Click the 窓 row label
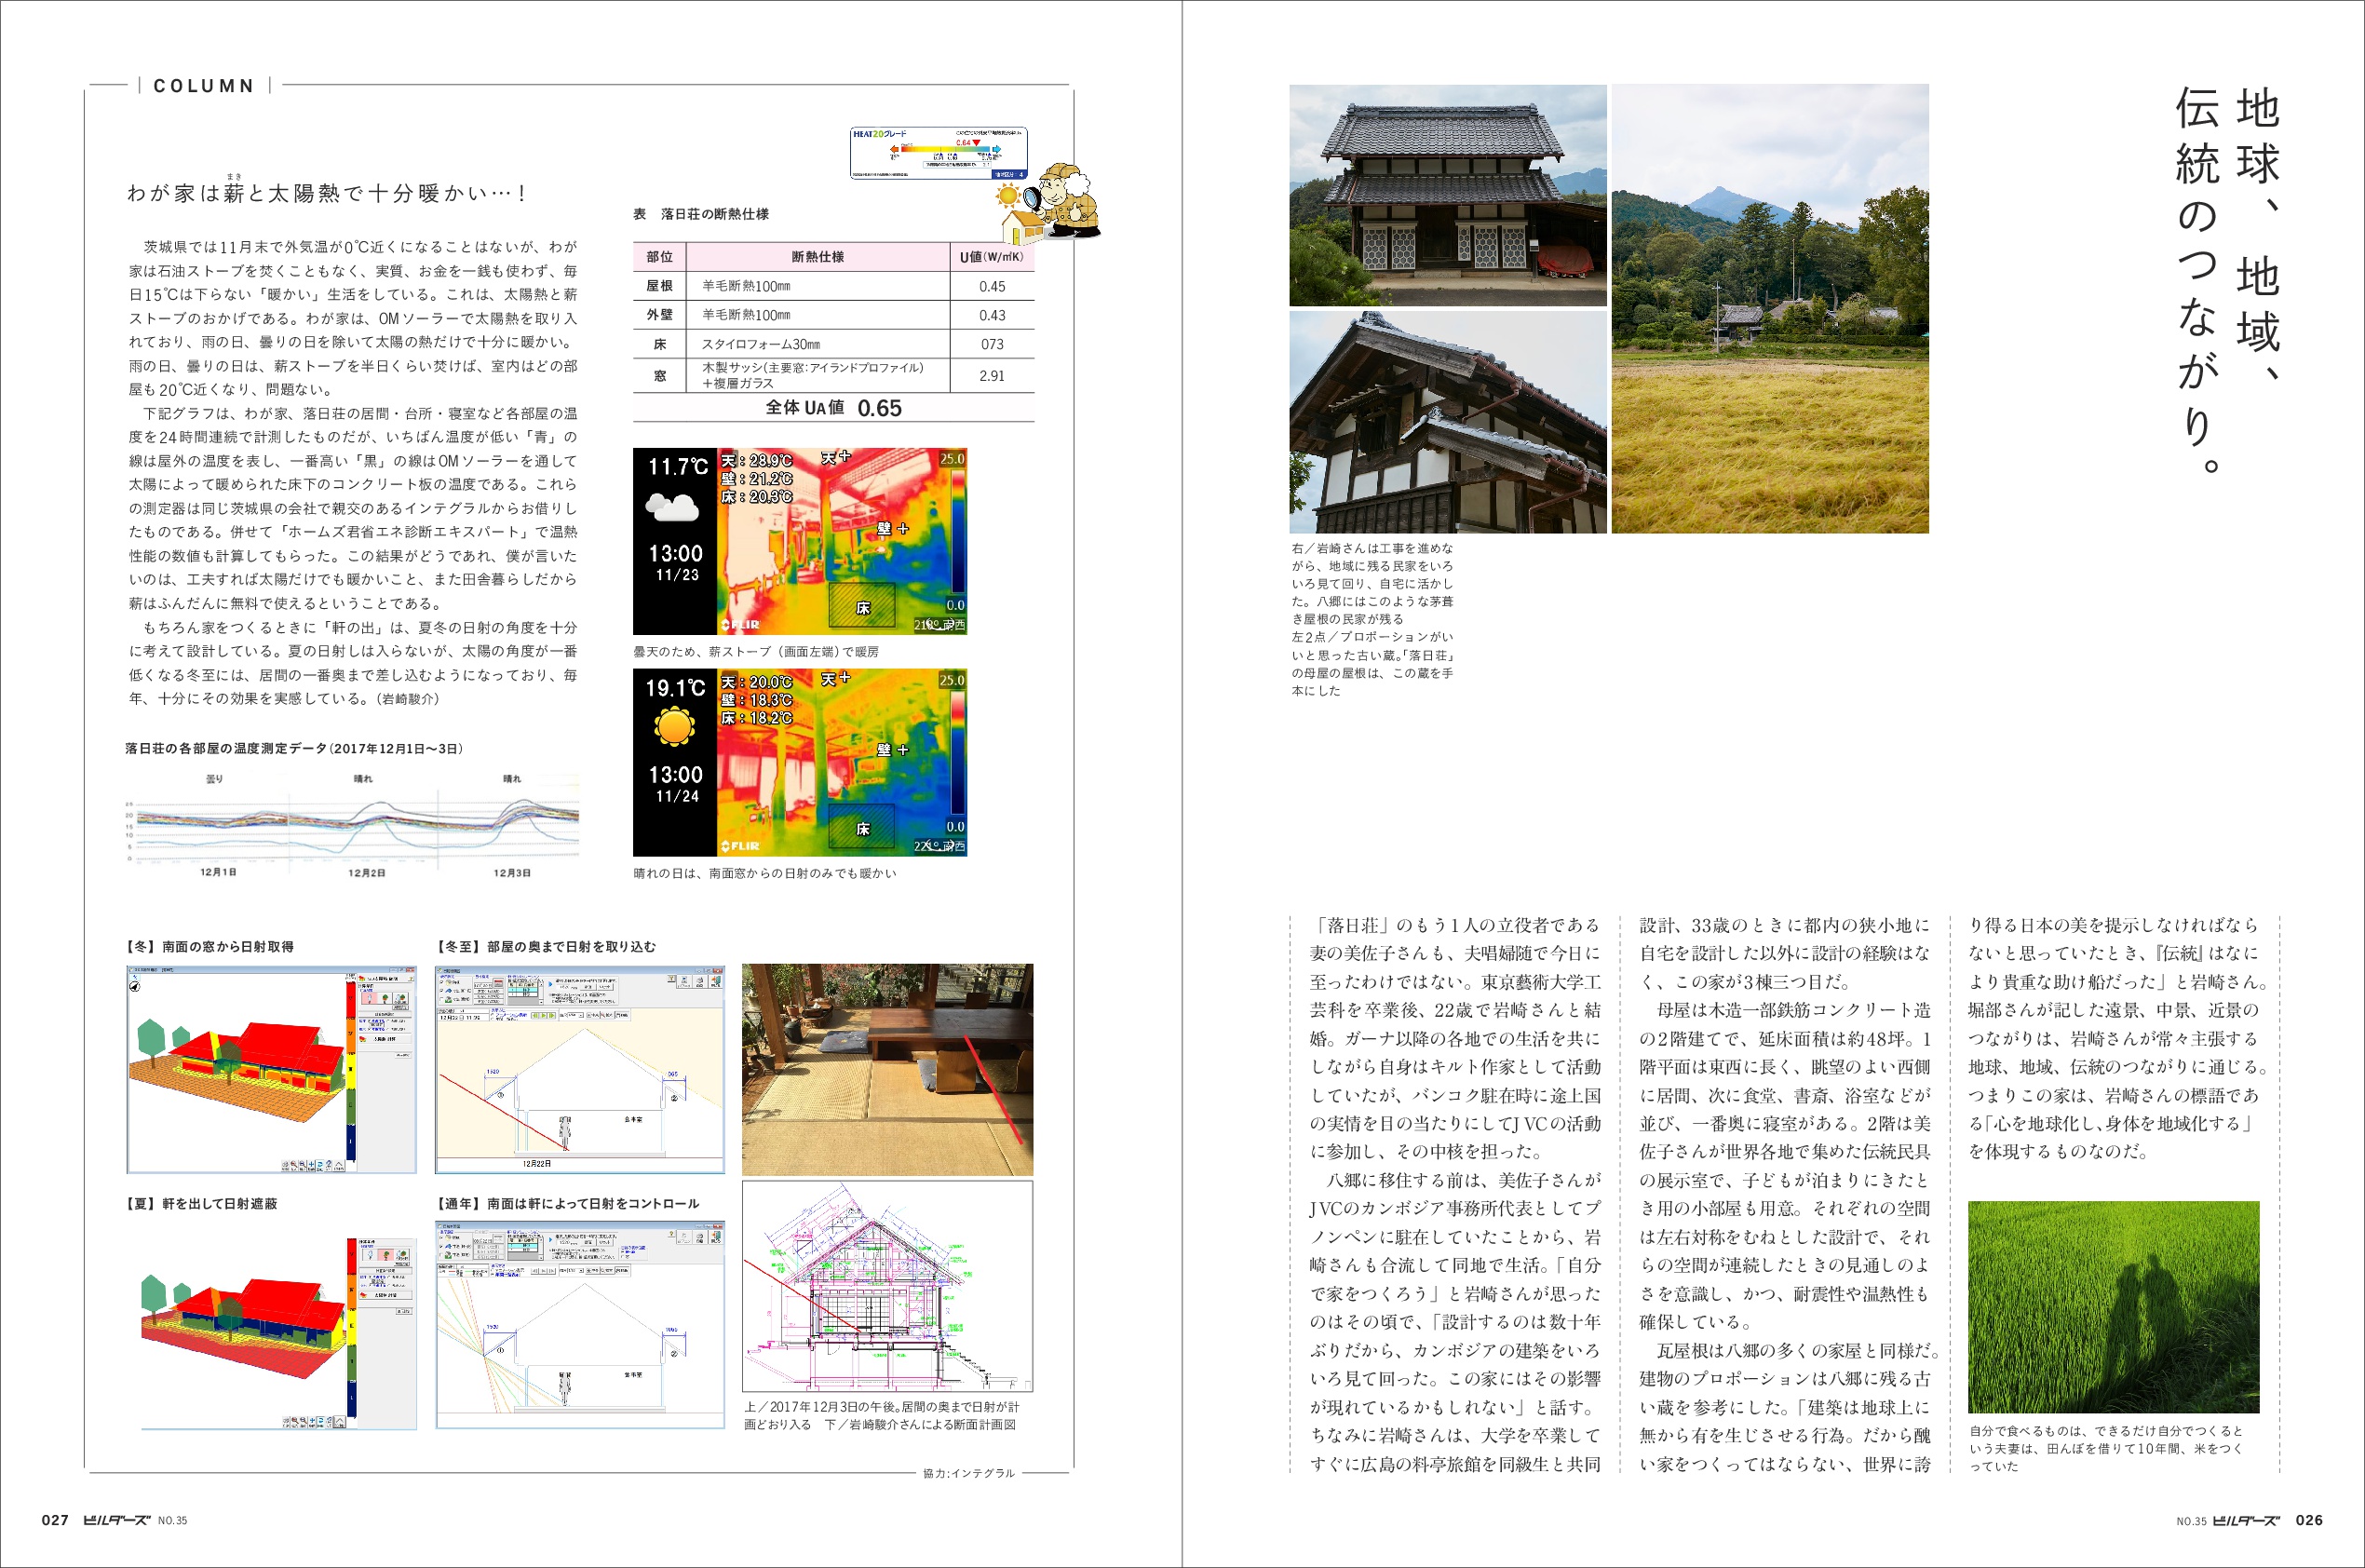This screenshot has height=1568, width=2365. click(660, 376)
